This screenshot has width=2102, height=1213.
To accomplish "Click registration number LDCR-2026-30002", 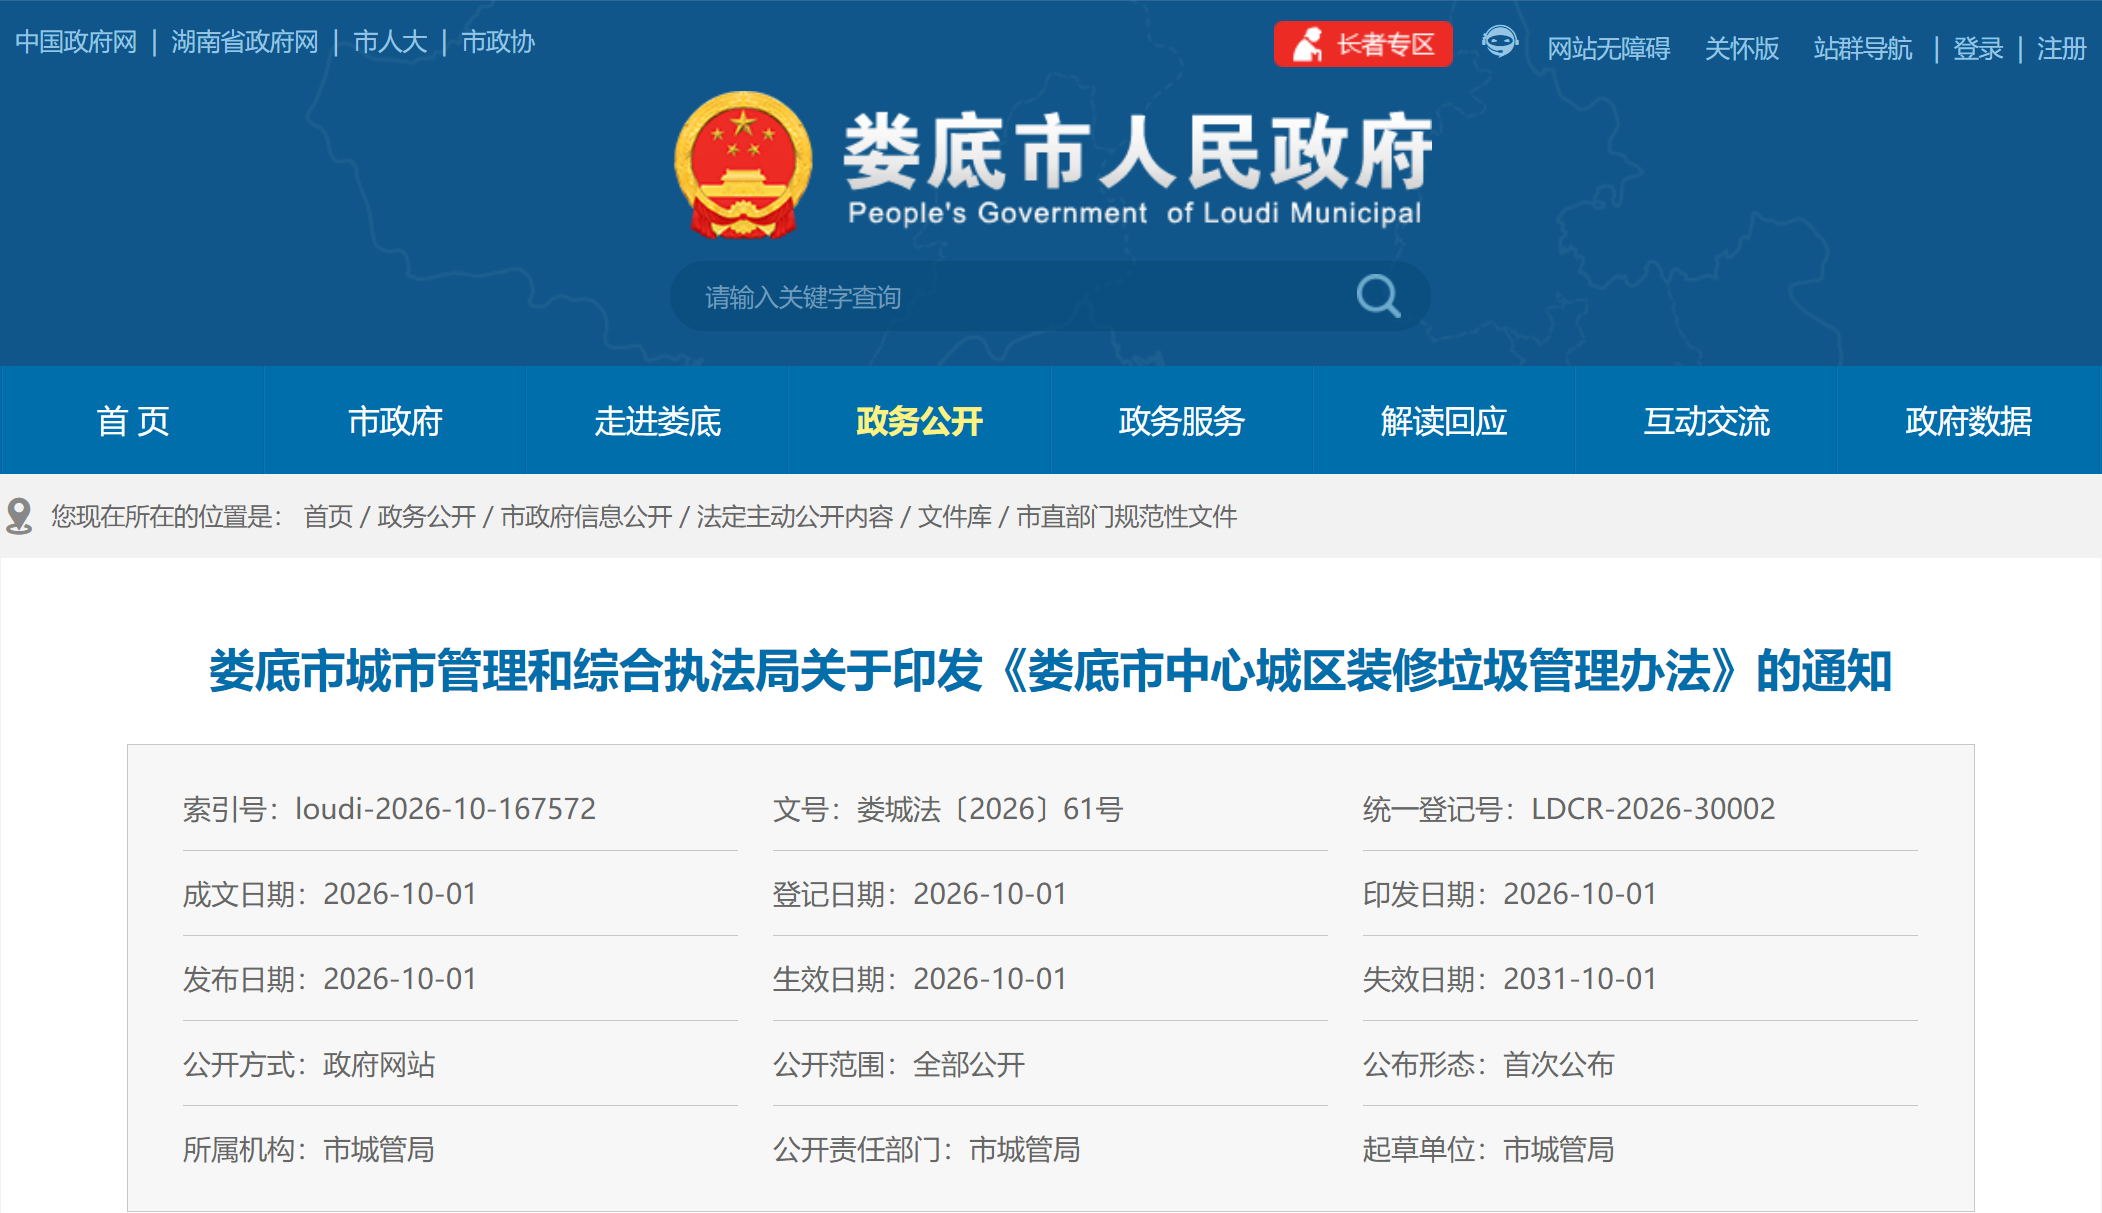I will [x=1653, y=808].
